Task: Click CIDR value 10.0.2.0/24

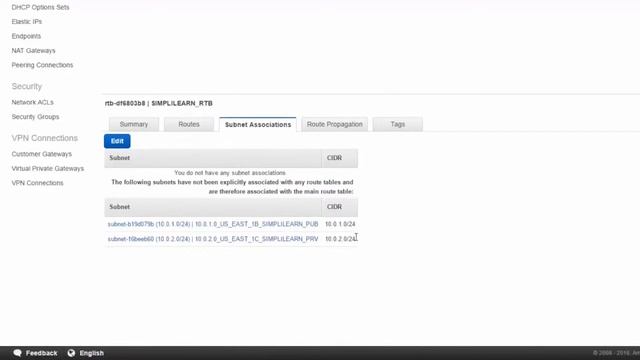Action: [340, 239]
